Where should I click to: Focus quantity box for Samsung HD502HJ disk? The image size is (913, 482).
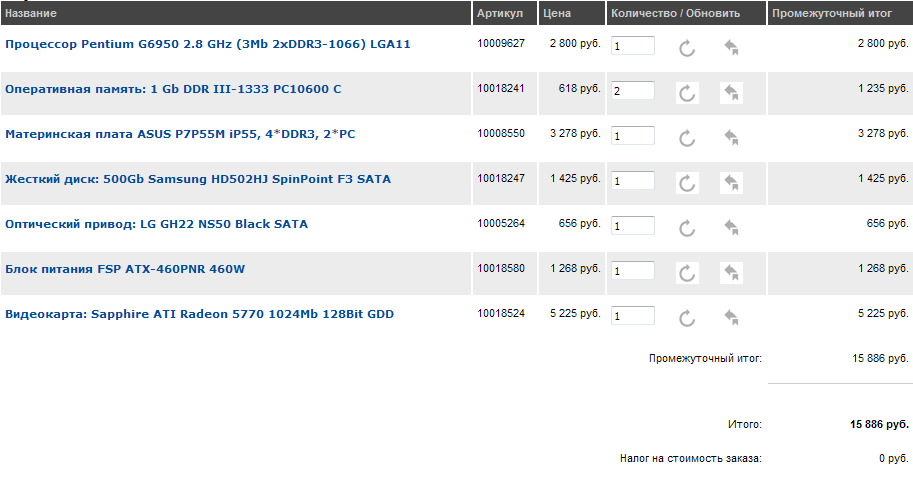pyautogui.click(x=632, y=181)
